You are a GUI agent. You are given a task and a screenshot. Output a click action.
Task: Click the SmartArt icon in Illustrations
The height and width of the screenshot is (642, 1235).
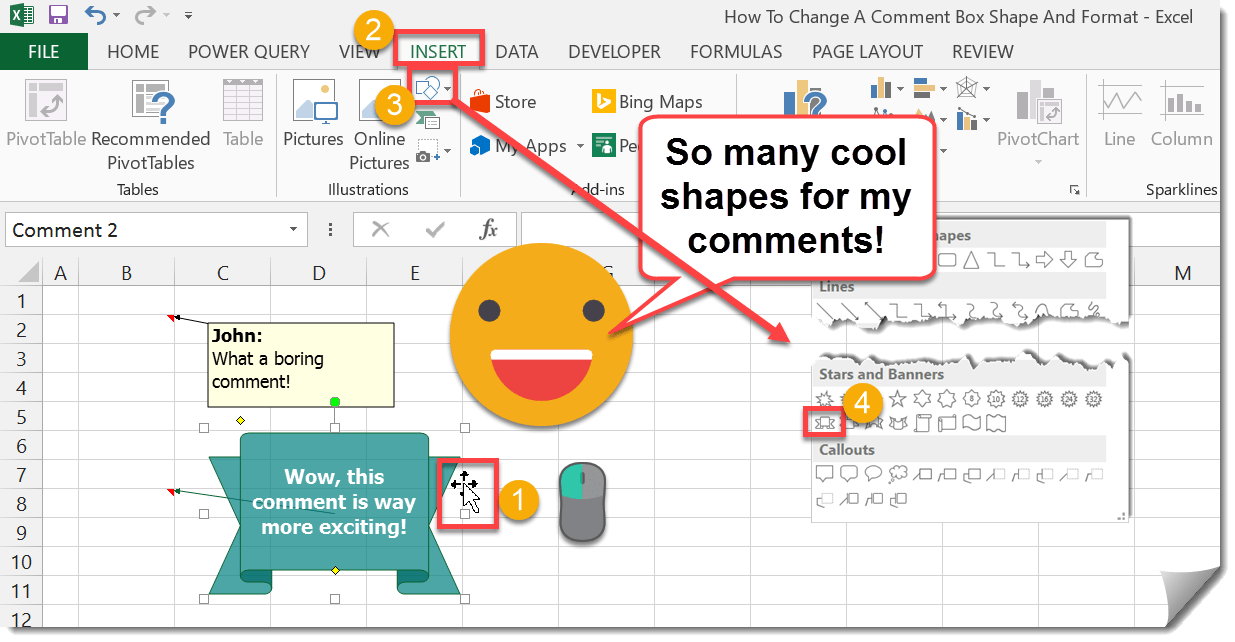pos(428,121)
